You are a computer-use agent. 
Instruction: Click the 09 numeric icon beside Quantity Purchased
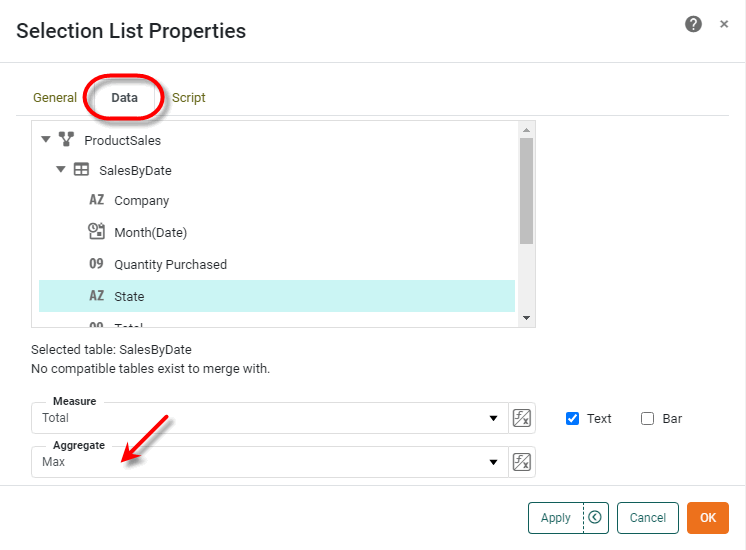[97, 264]
